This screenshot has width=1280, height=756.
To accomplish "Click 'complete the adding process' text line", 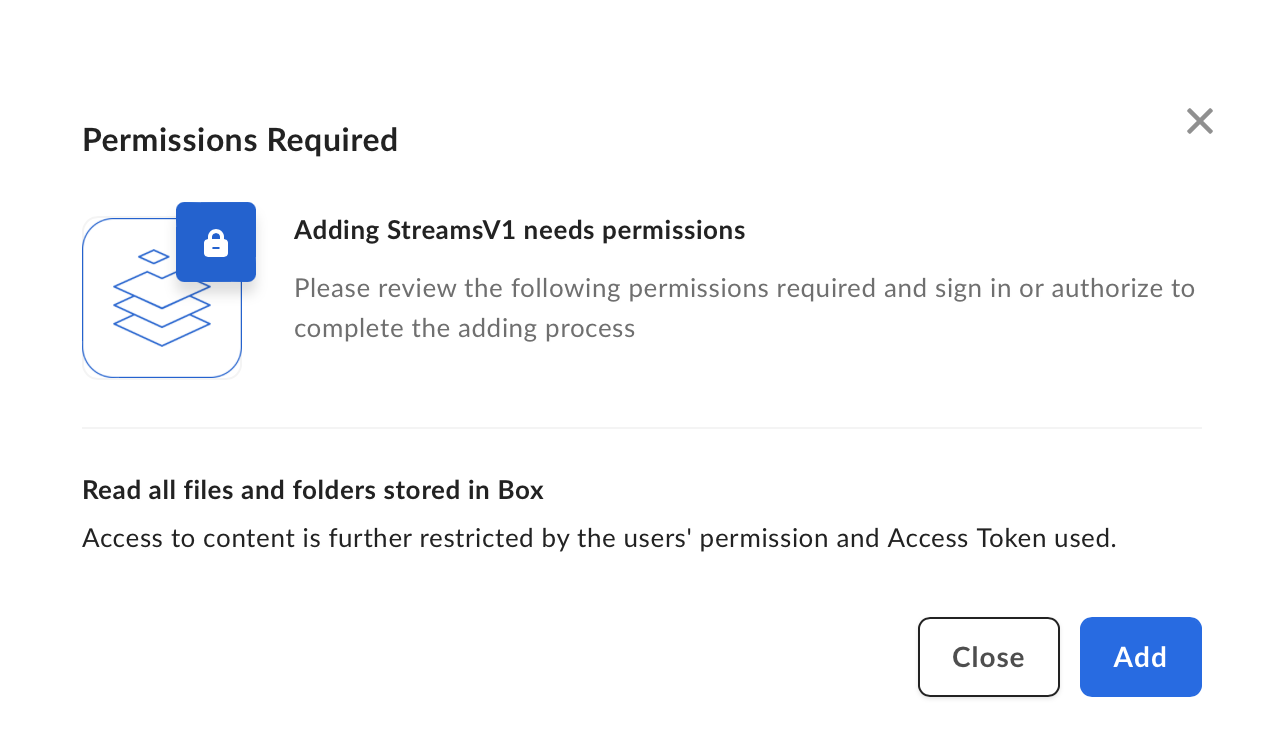I will (x=465, y=328).
